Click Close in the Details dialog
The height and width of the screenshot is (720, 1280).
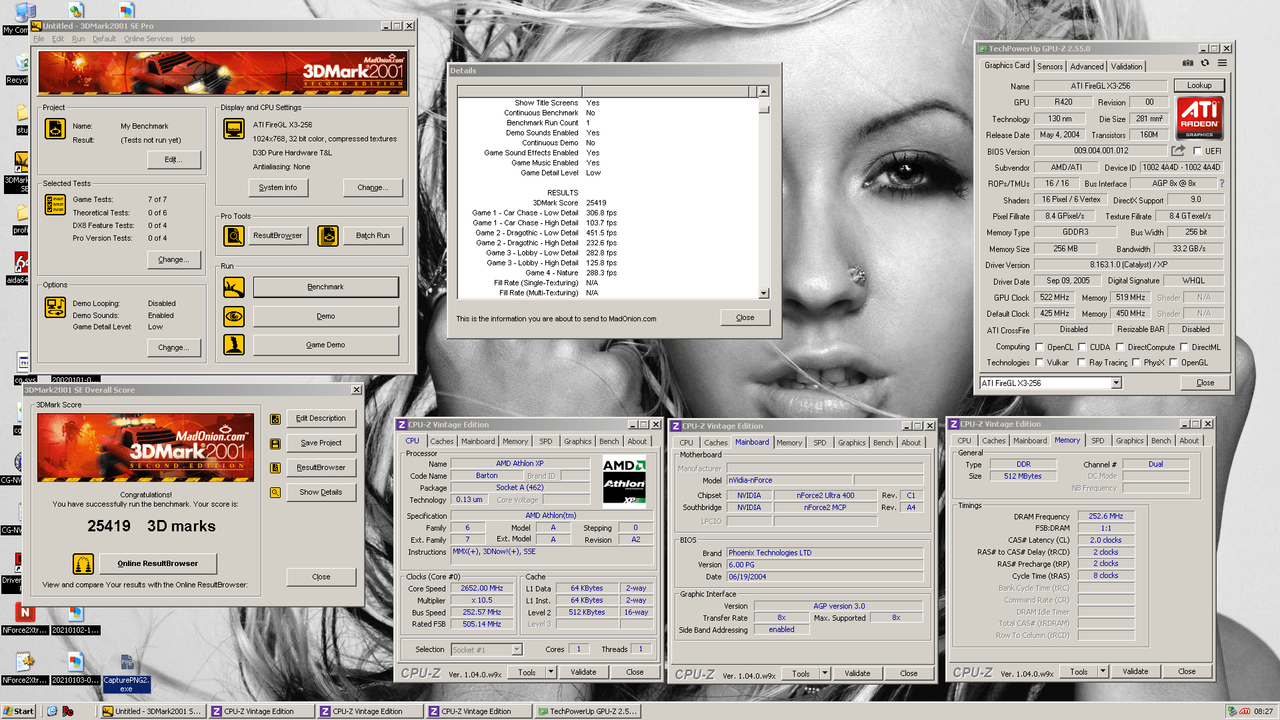(x=745, y=317)
